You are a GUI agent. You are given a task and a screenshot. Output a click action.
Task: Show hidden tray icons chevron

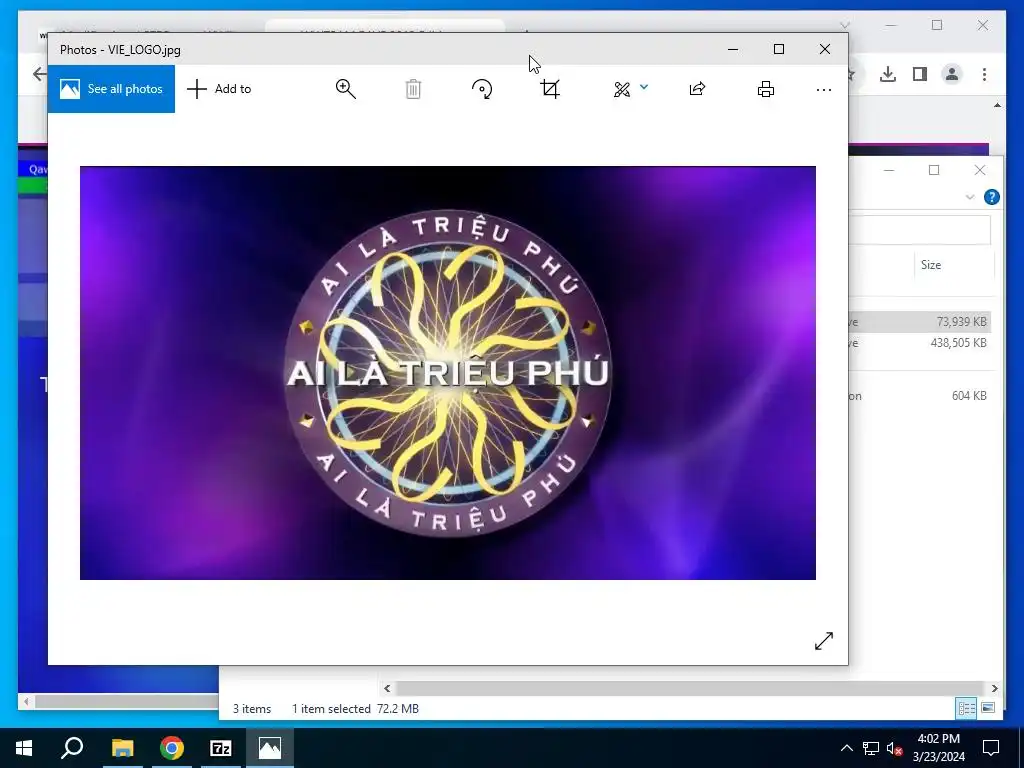coord(846,748)
